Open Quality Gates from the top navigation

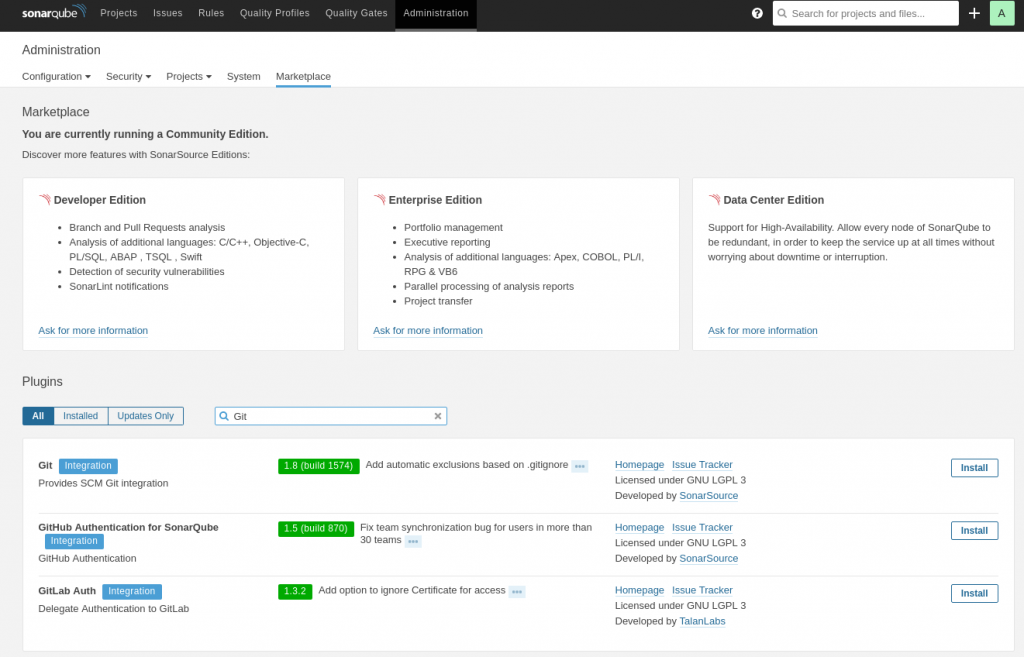(x=356, y=13)
